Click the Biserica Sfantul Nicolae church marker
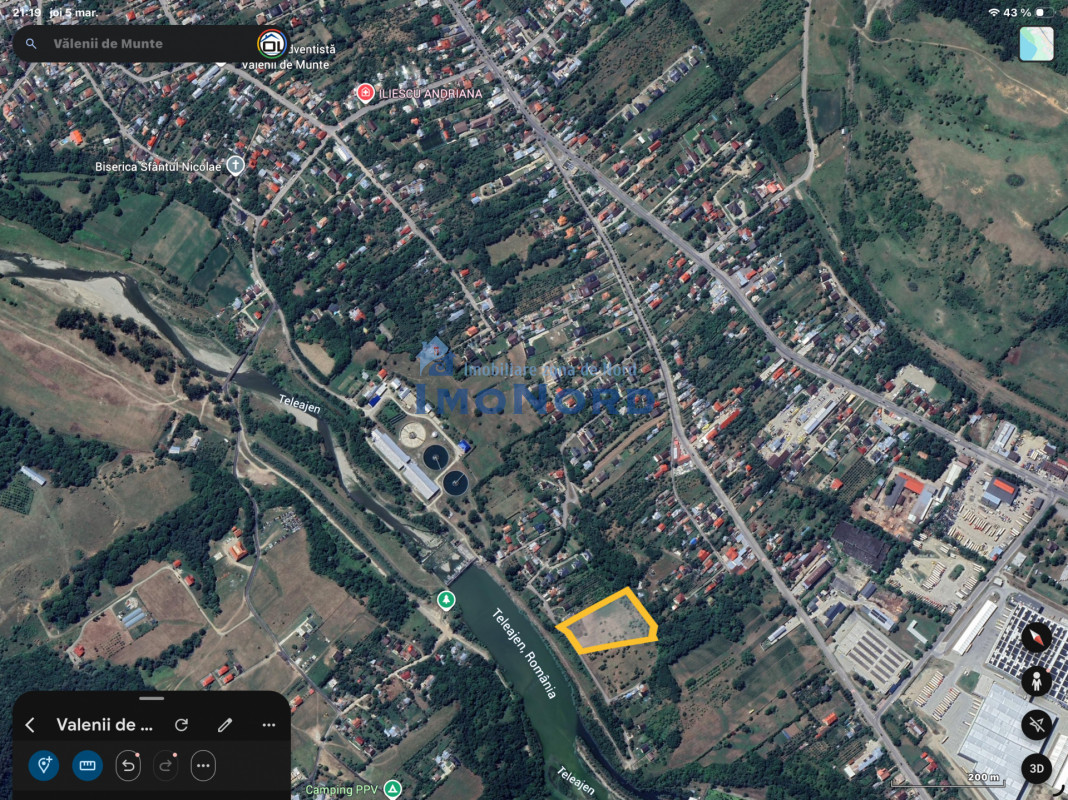This screenshot has width=1068, height=800. pos(235,165)
